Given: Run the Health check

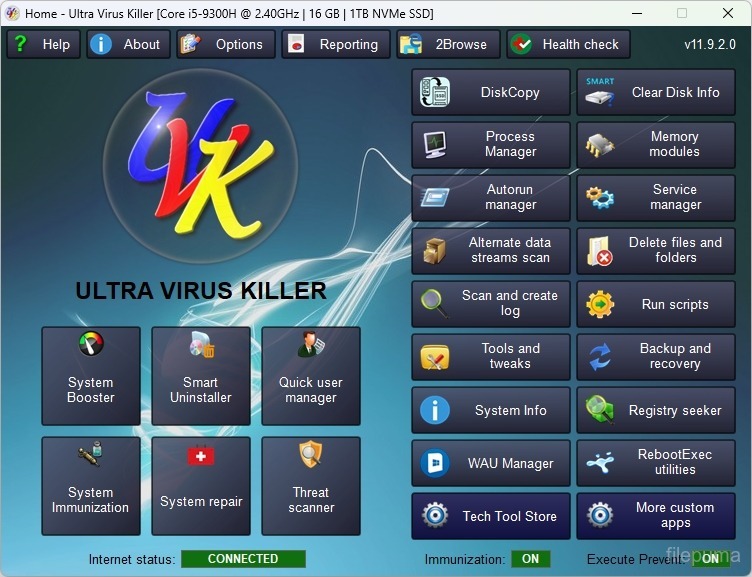Looking at the screenshot, I should [567, 44].
